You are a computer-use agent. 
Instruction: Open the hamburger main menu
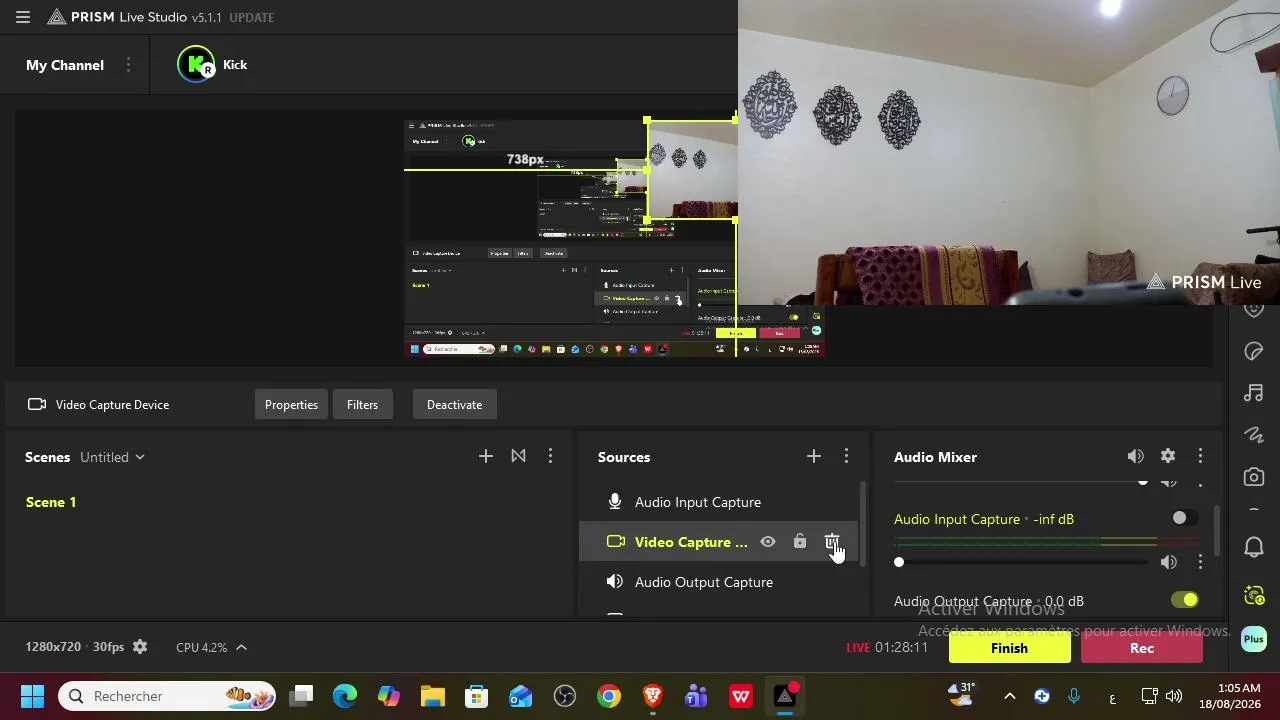(23, 17)
